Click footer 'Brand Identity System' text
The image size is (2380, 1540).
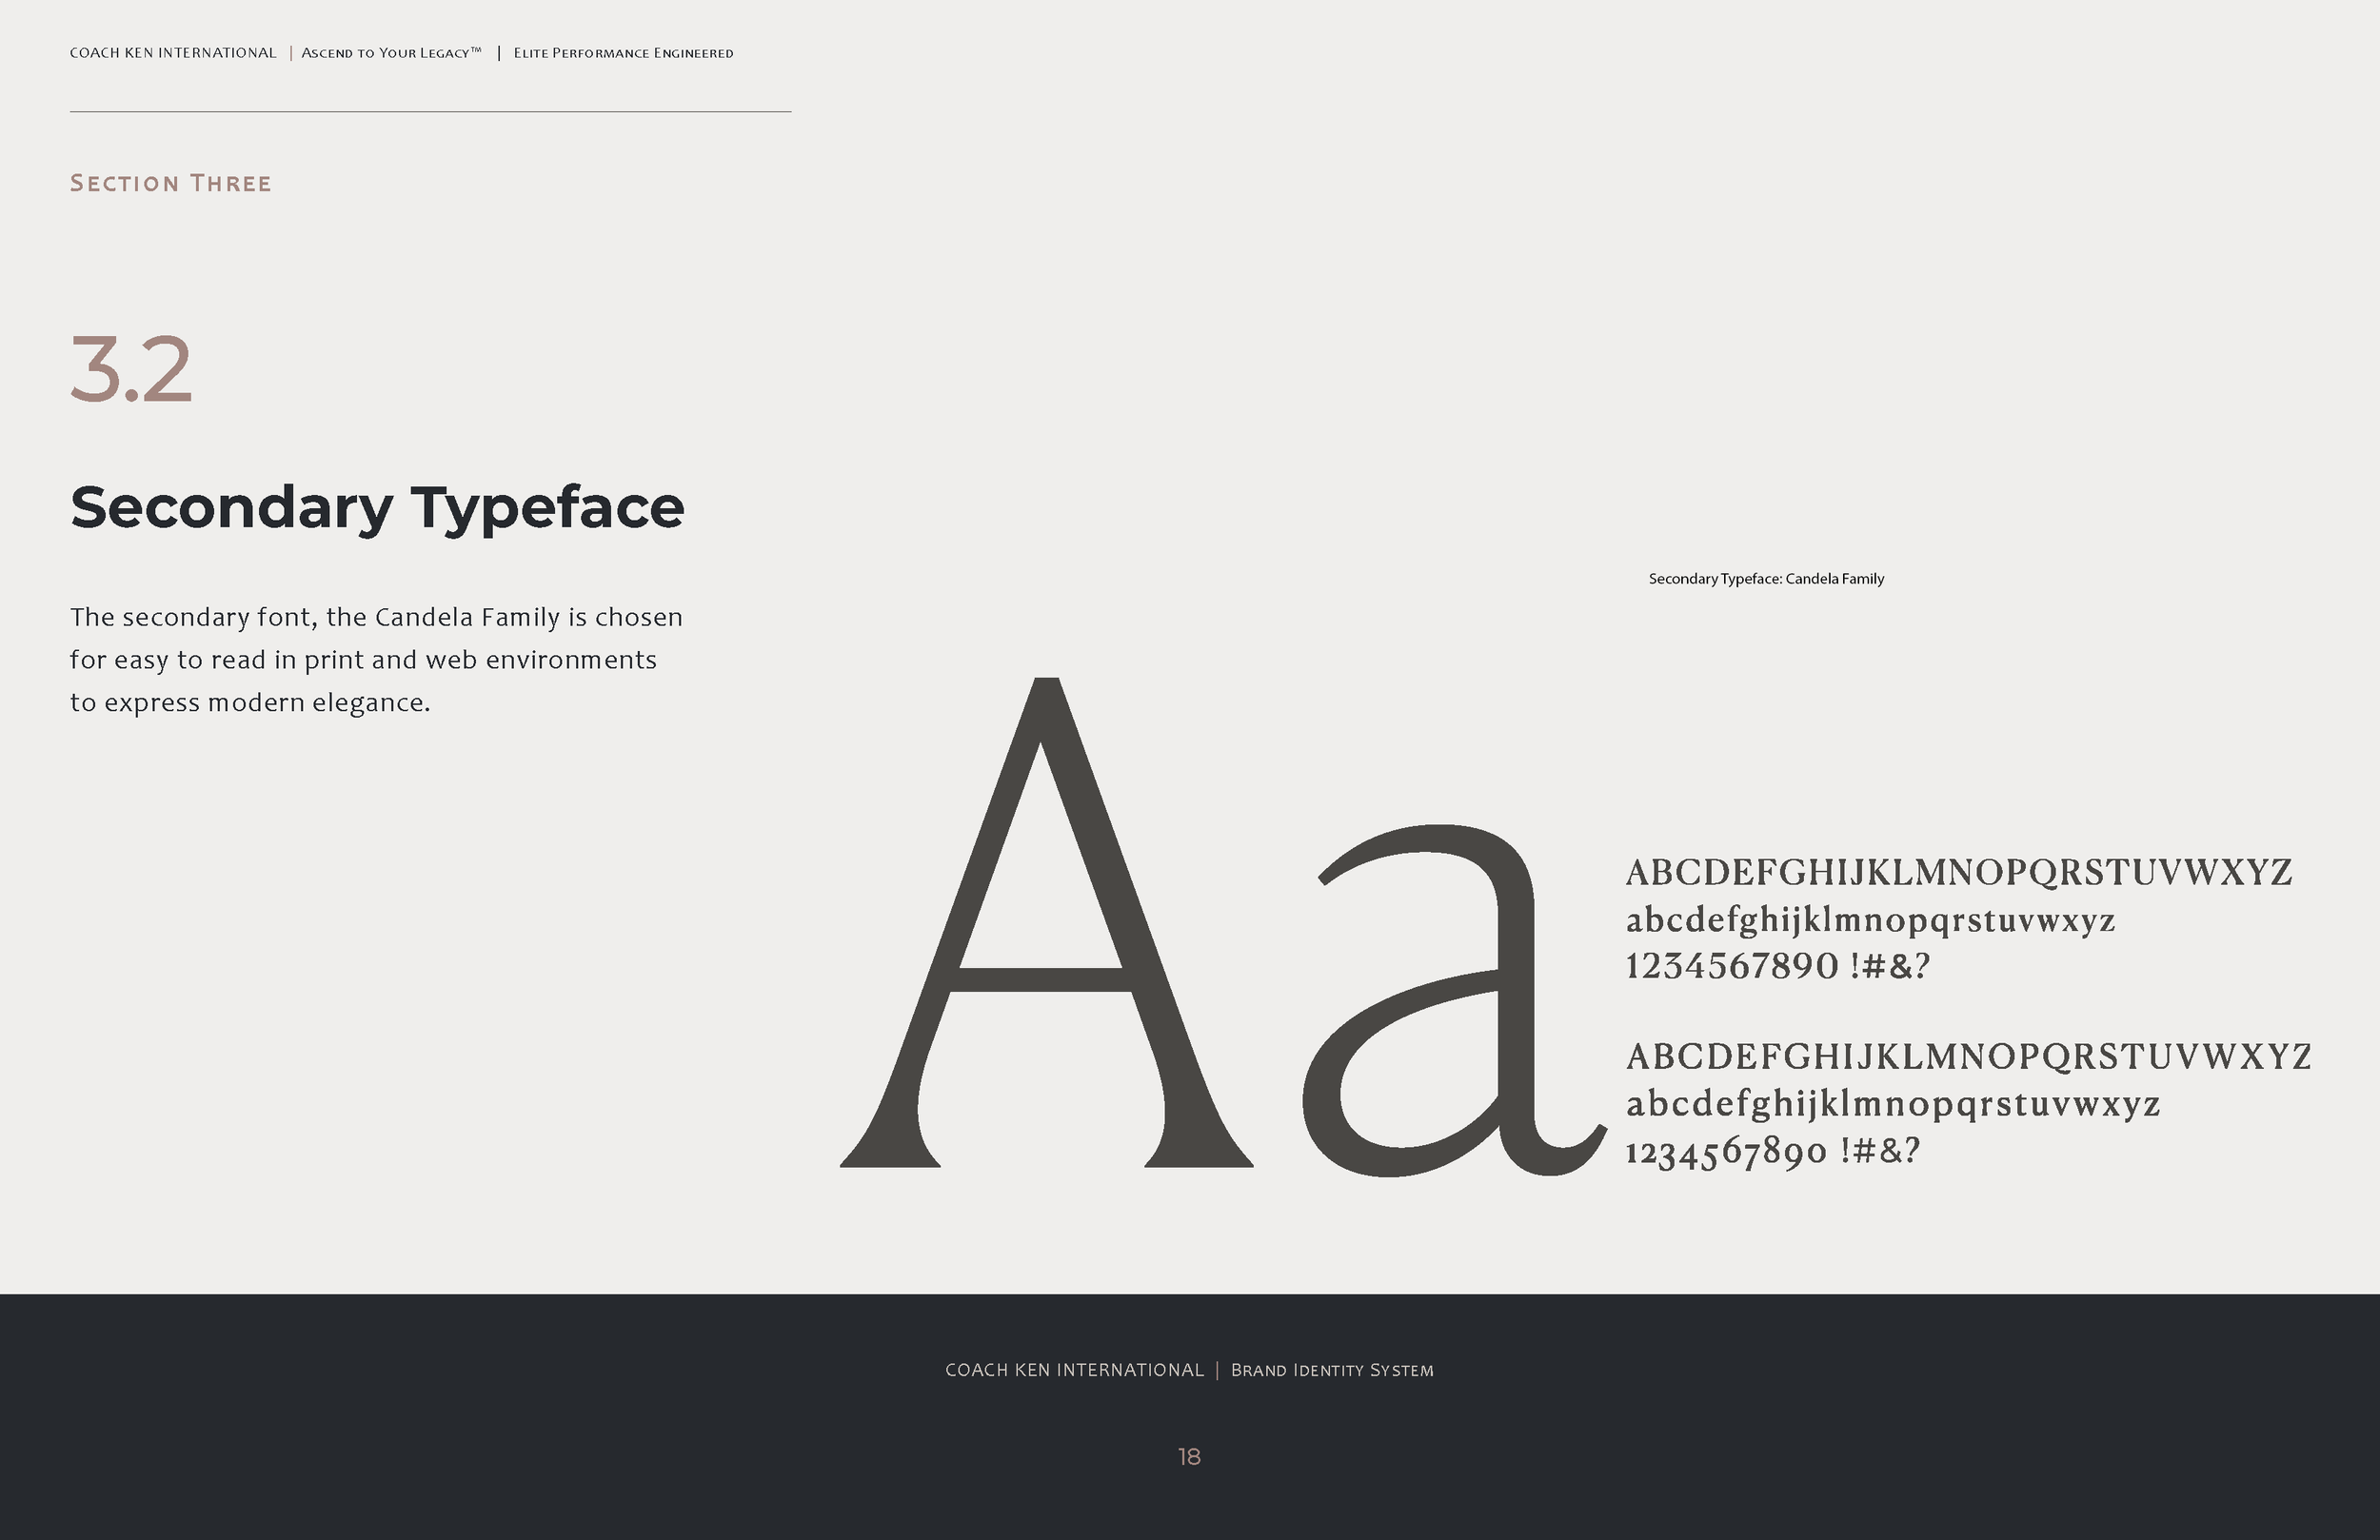click(x=1332, y=1370)
